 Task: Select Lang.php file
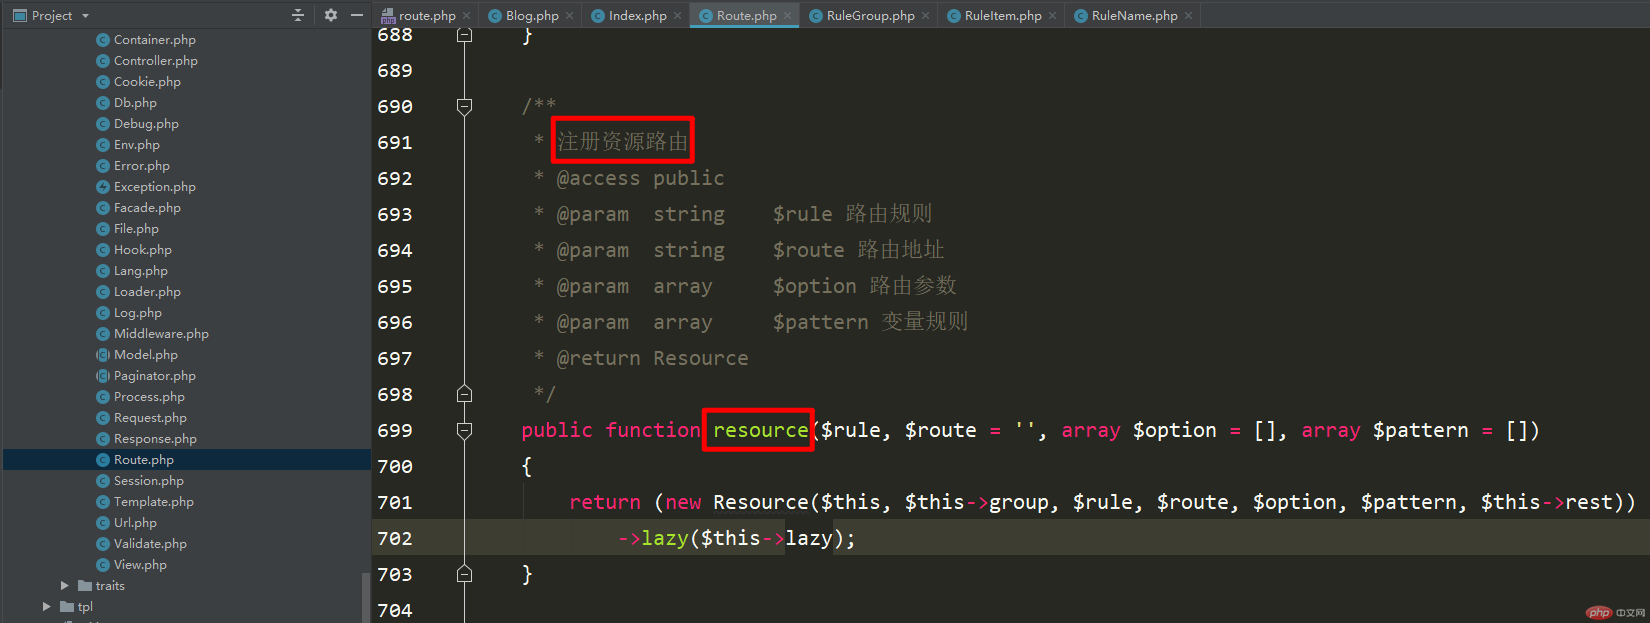point(140,271)
